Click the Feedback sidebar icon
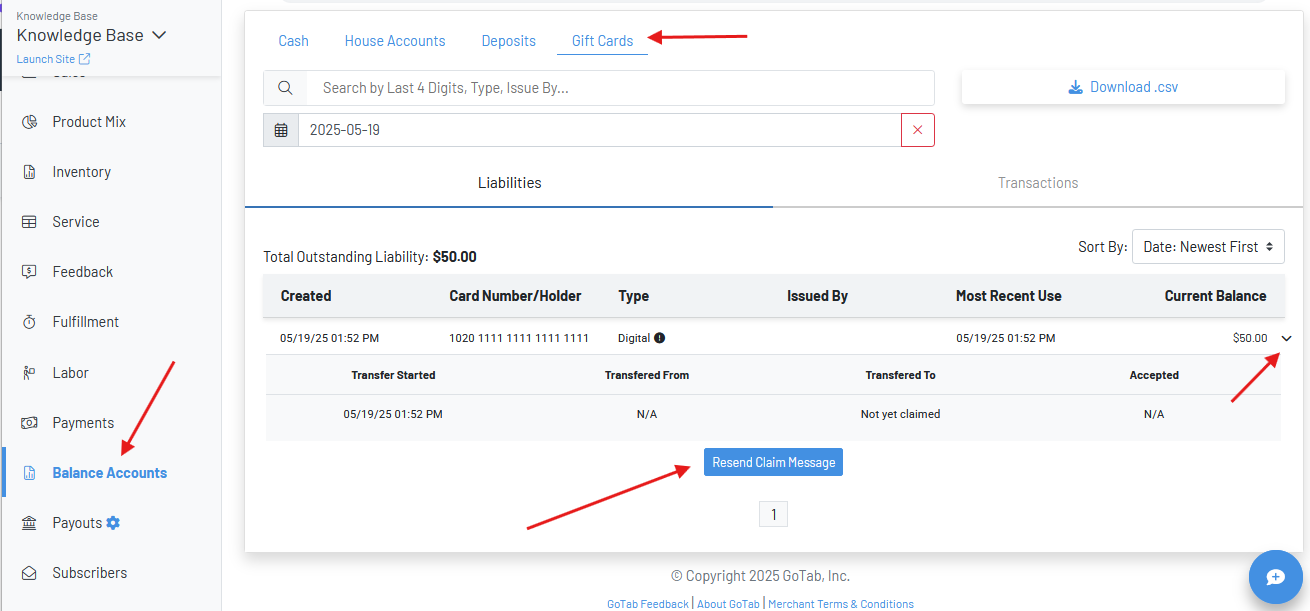1310x611 pixels. tap(29, 272)
